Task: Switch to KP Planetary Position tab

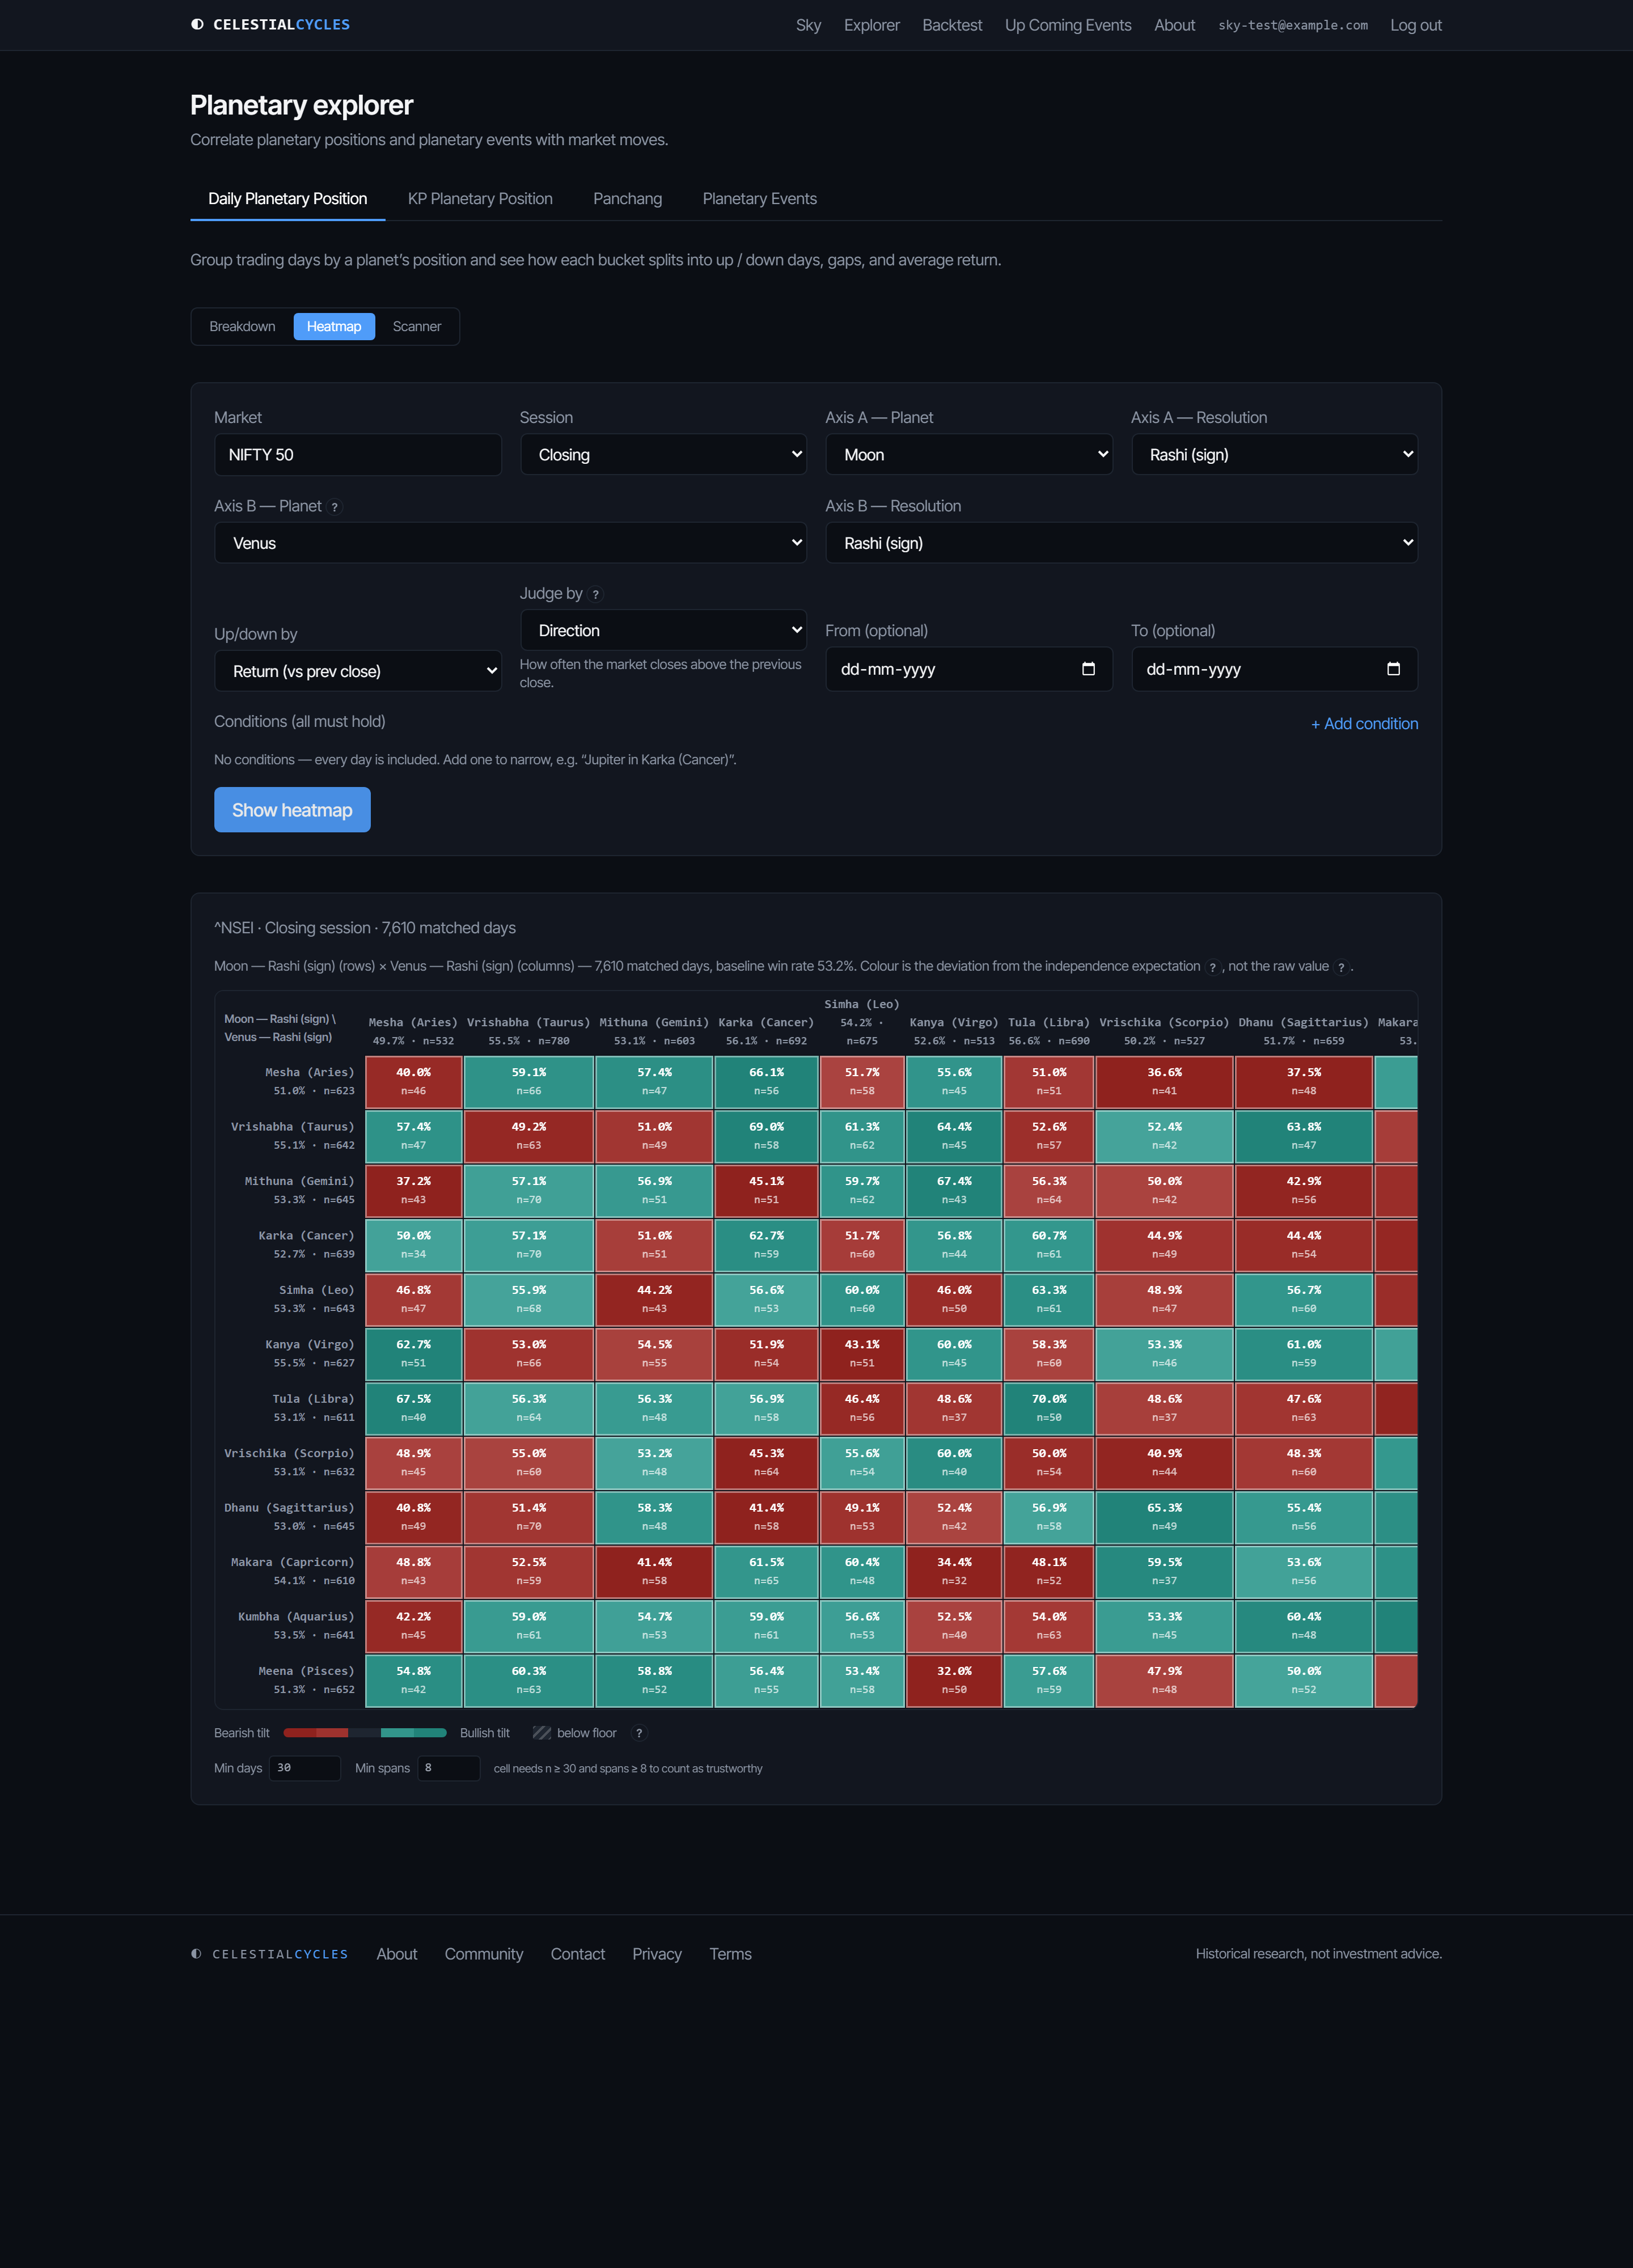Action: coord(480,199)
